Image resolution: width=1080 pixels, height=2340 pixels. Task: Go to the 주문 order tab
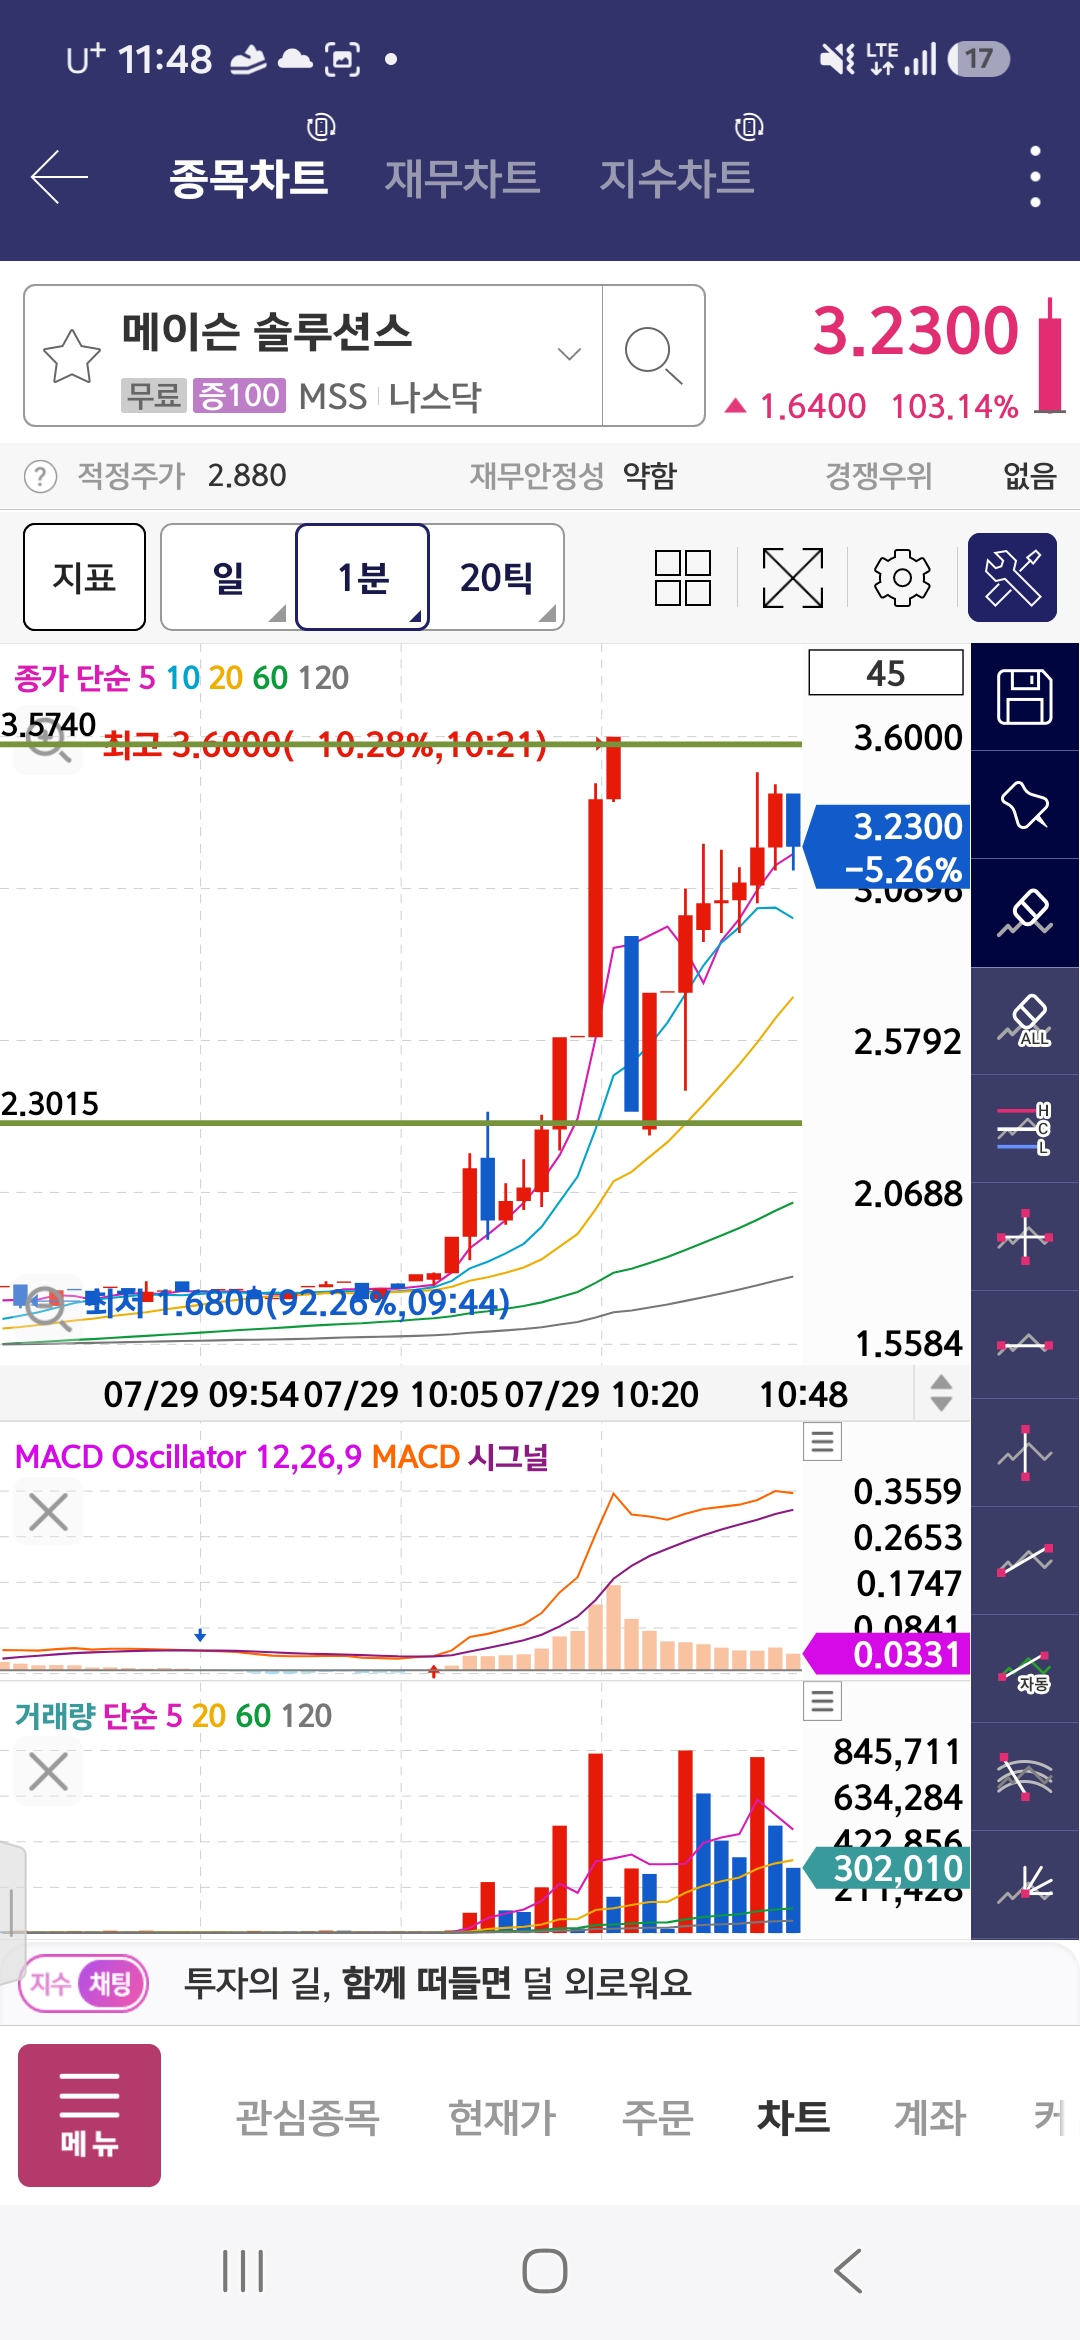click(657, 2117)
